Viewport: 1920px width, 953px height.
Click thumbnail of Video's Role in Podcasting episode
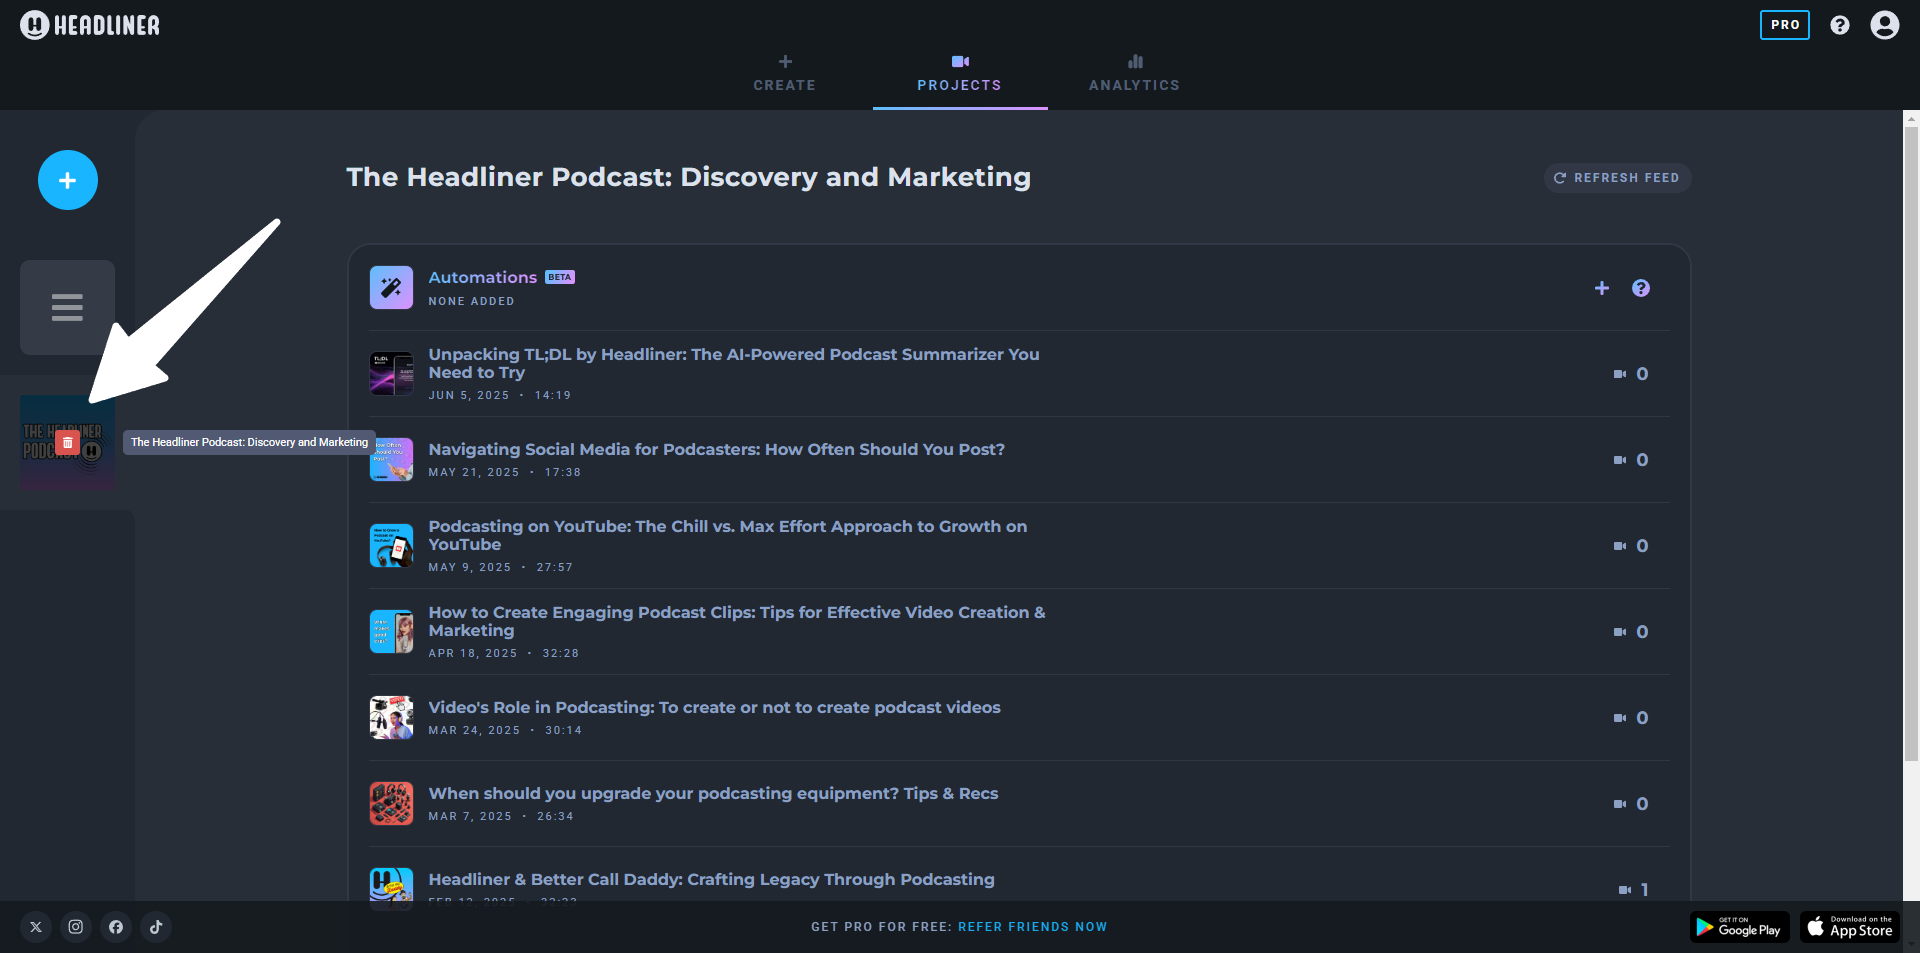point(391,718)
